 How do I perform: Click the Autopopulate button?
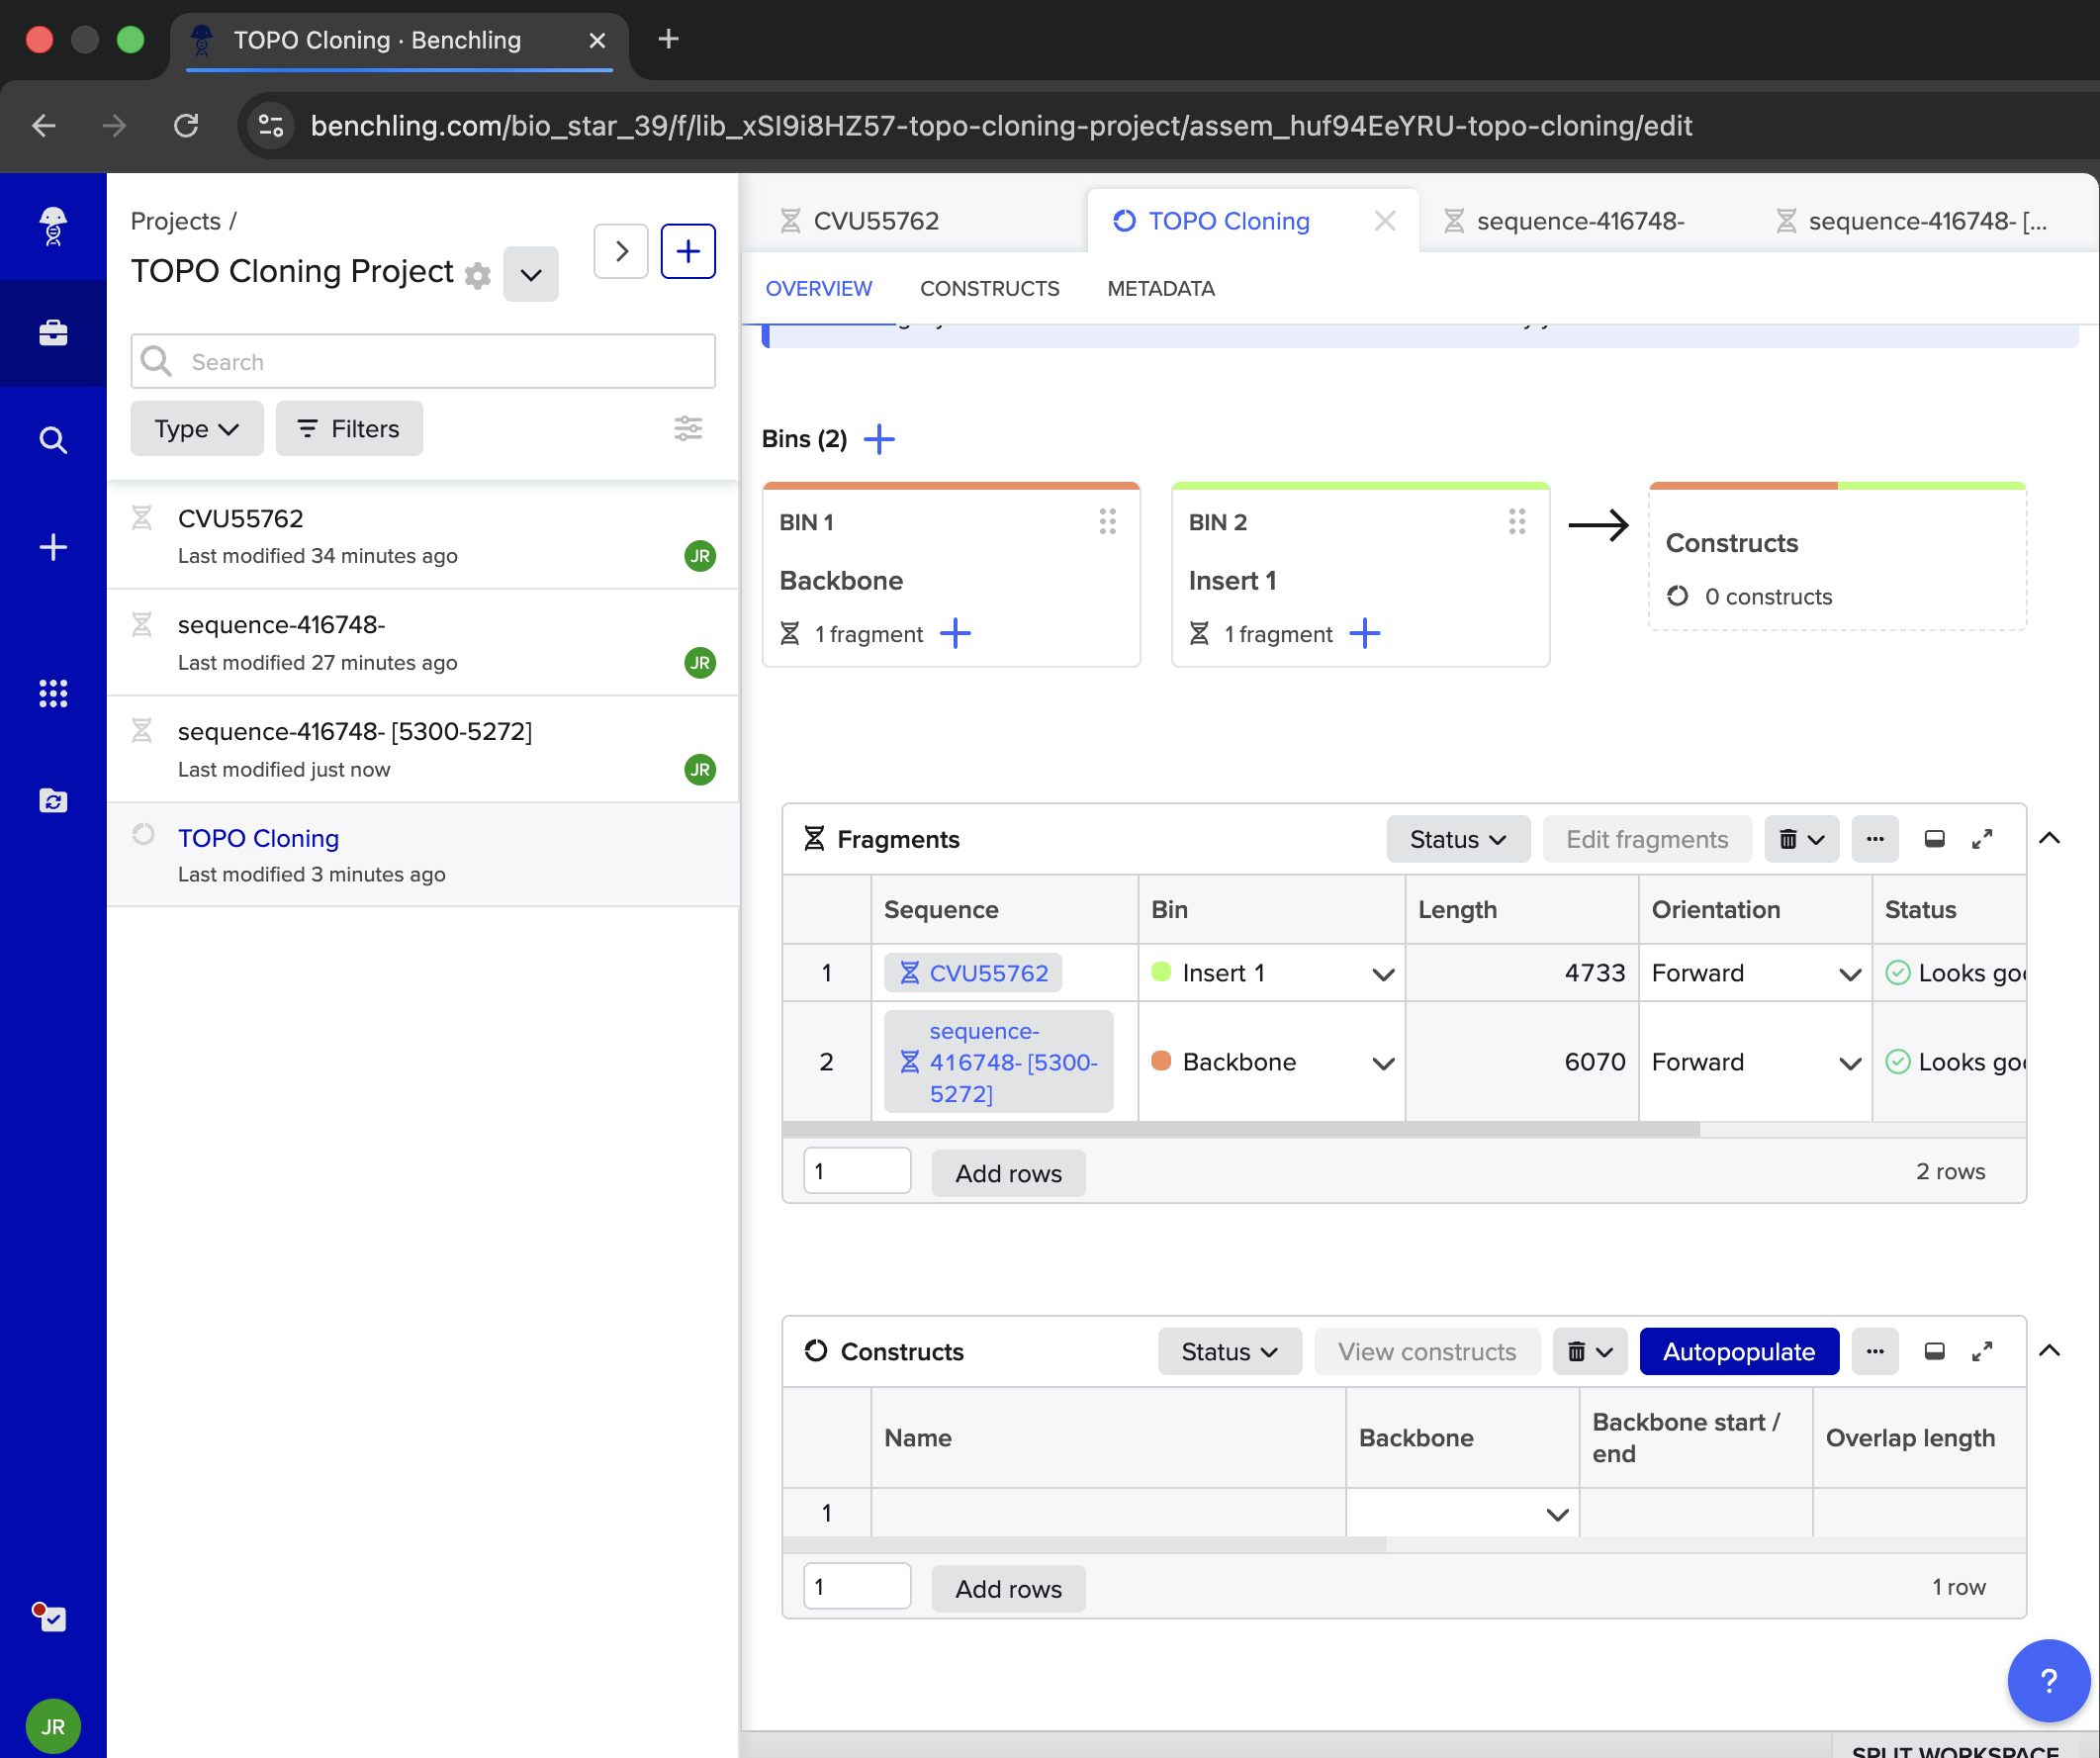(1739, 1351)
